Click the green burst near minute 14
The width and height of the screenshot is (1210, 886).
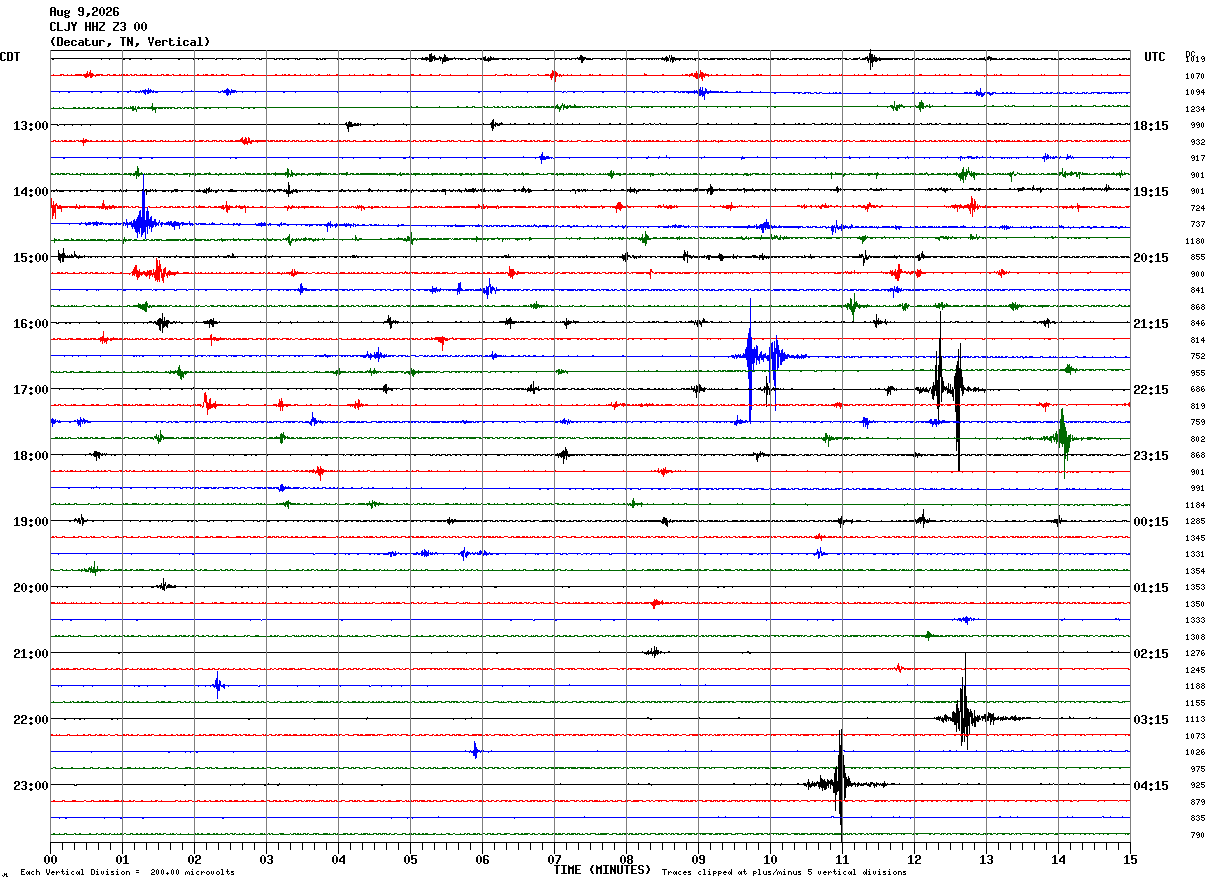[x=1063, y=438]
